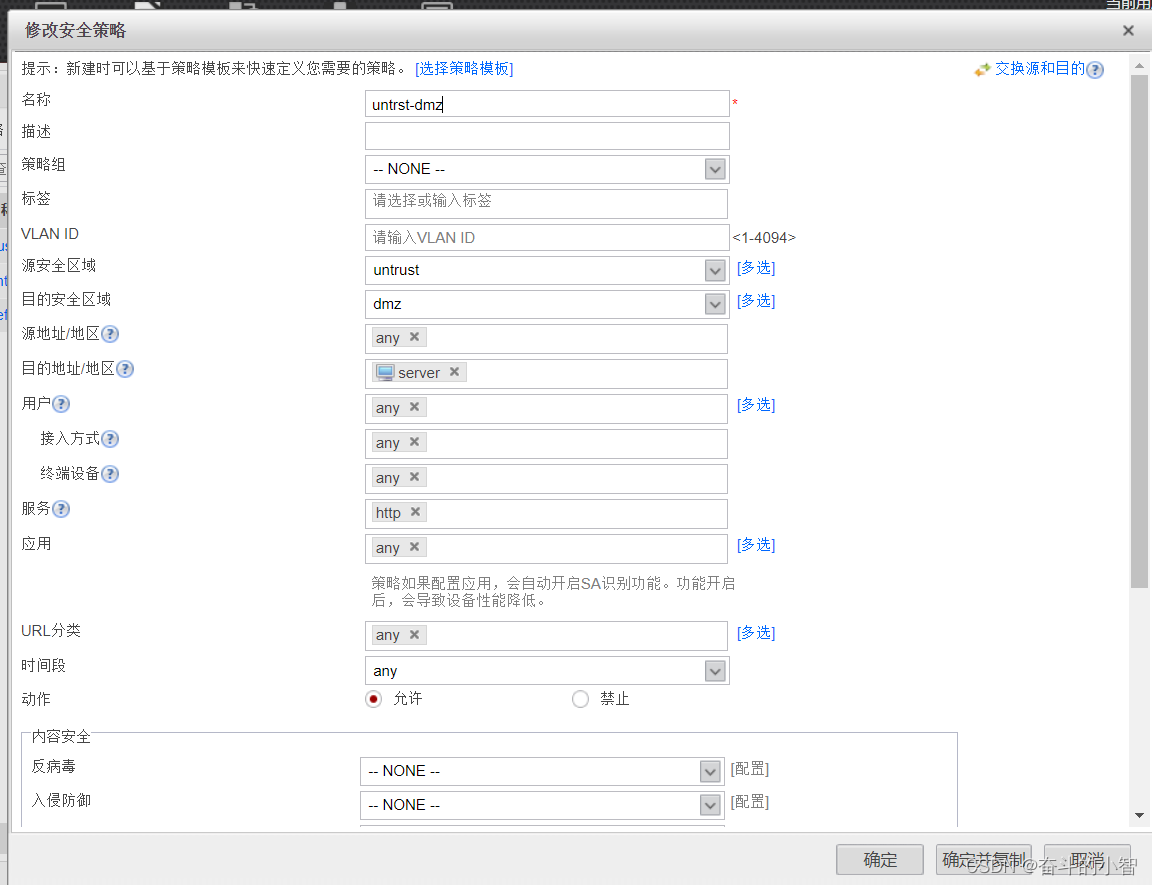Open the 时间段 dropdown
The image size is (1152, 885).
[715, 671]
